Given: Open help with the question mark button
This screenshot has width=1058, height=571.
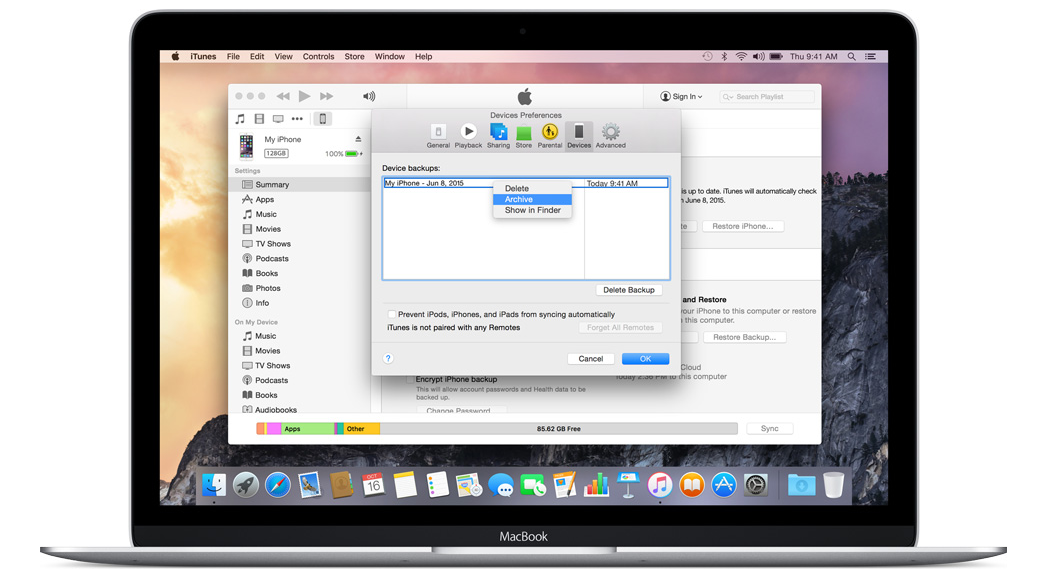Looking at the screenshot, I should [388, 358].
